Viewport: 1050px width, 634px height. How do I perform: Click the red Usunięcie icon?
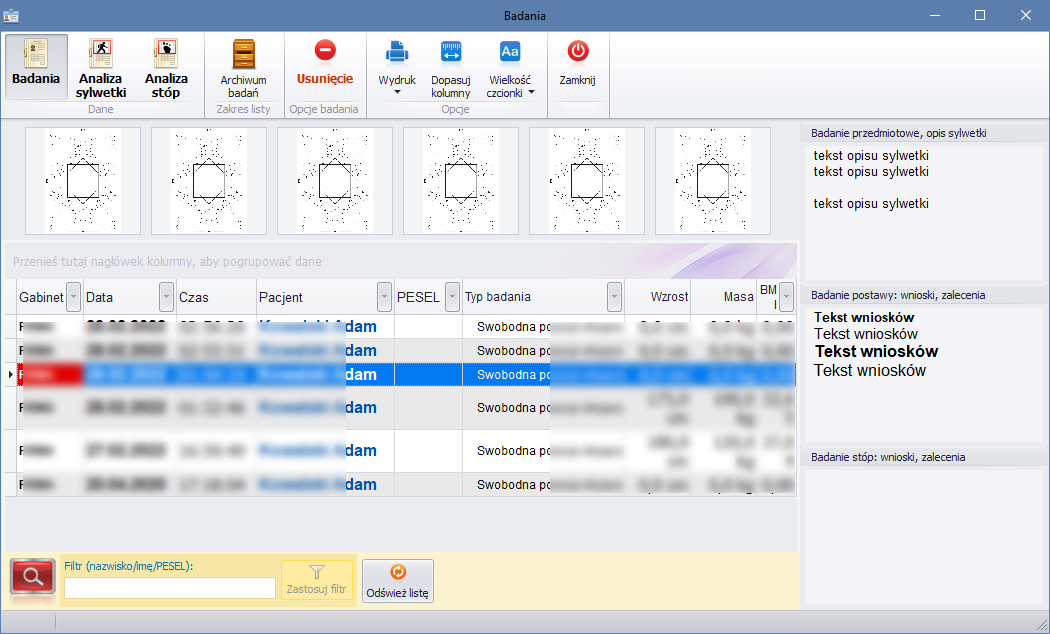pos(325,51)
